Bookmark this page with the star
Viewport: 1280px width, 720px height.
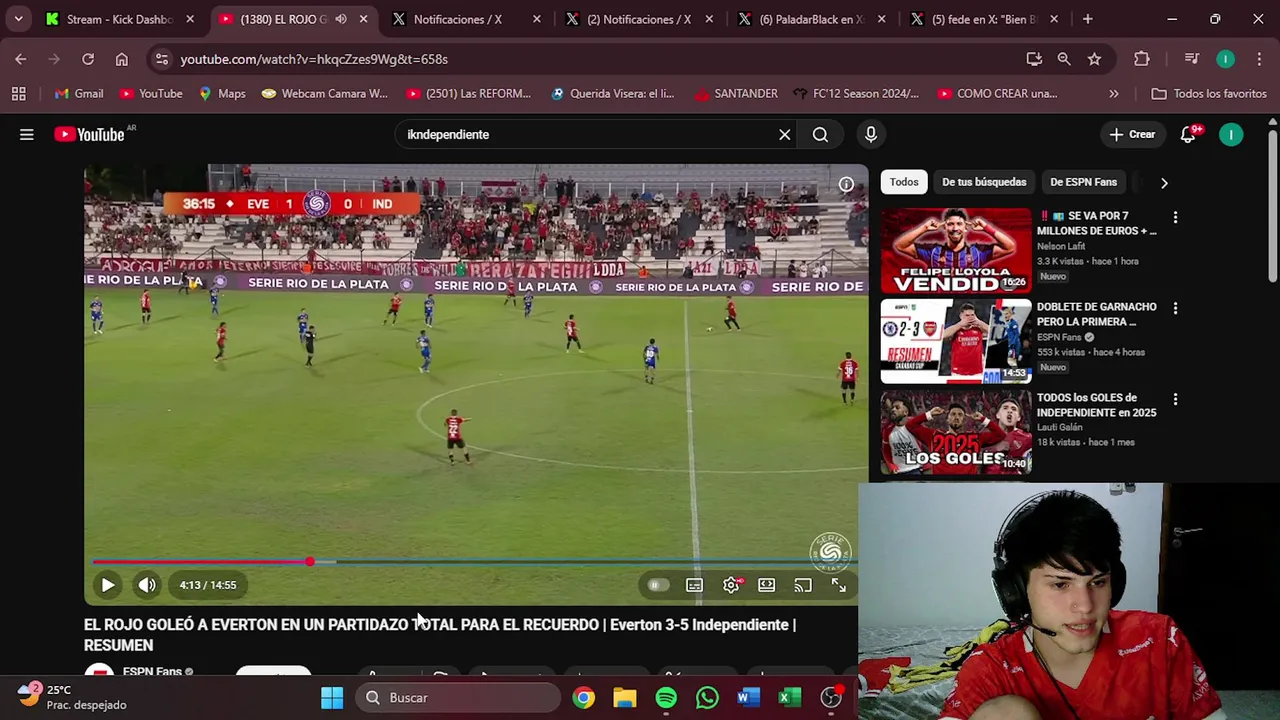[1094, 59]
